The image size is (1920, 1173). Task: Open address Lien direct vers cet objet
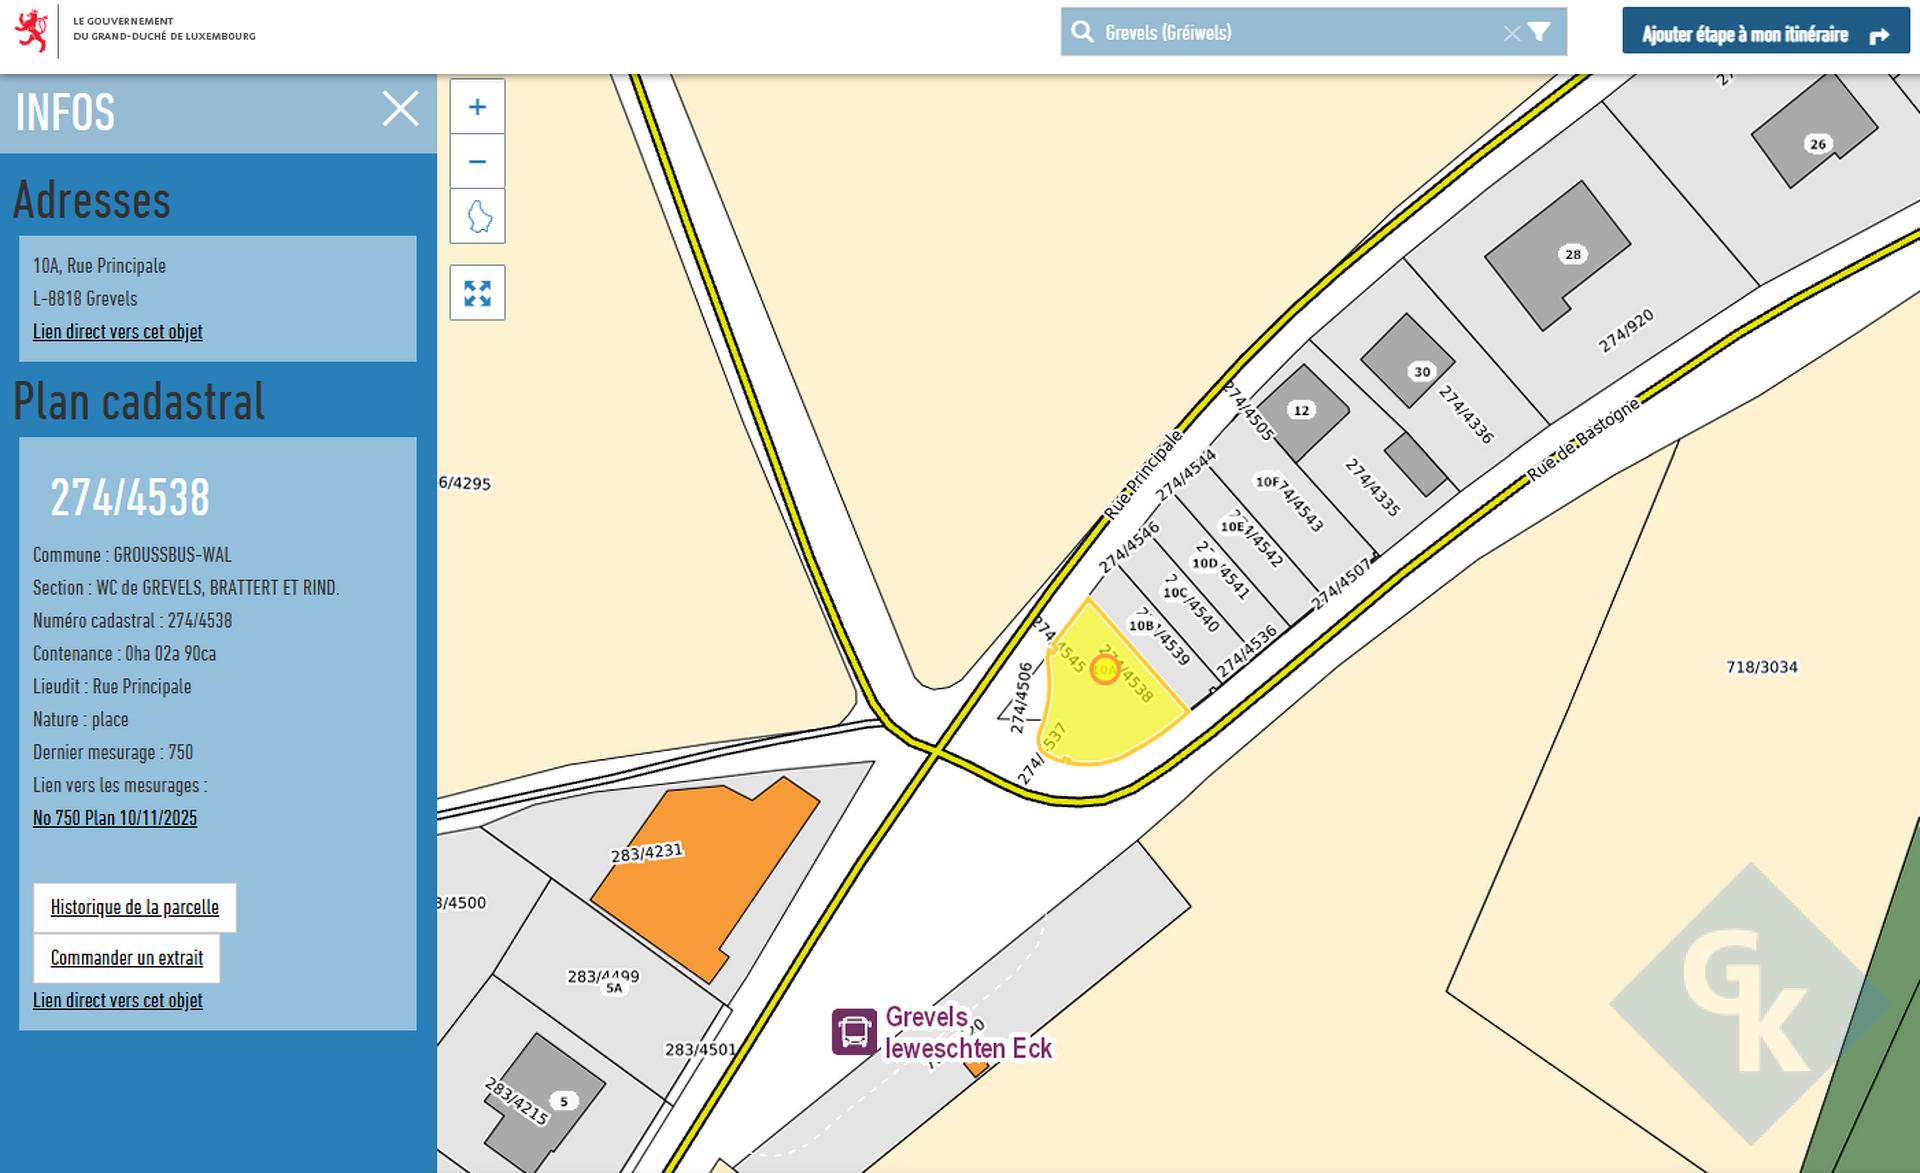tap(117, 332)
